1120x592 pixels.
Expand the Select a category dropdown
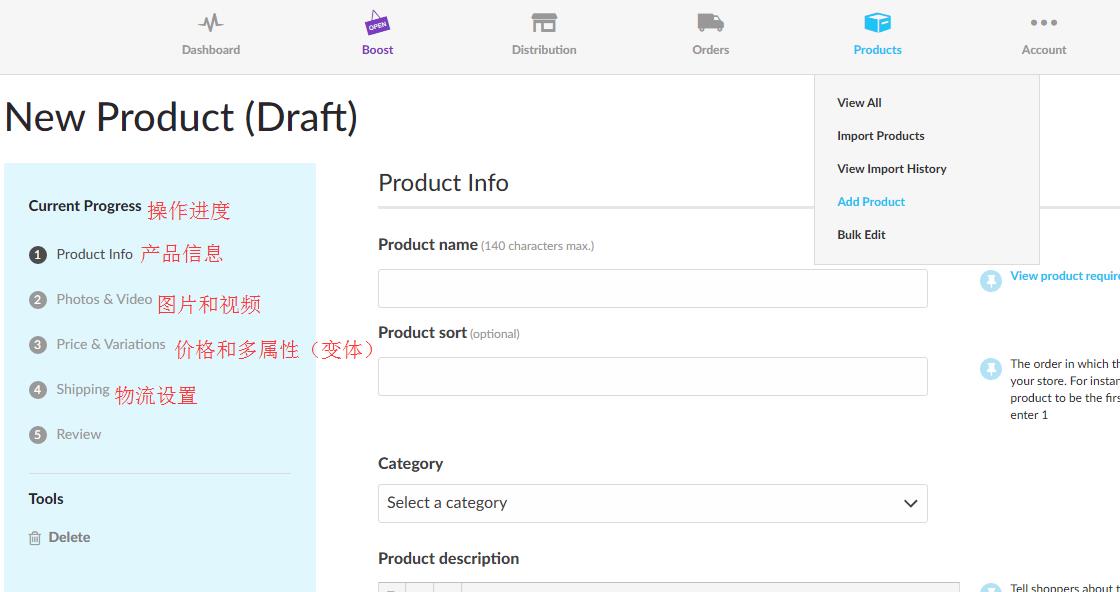coord(652,503)
